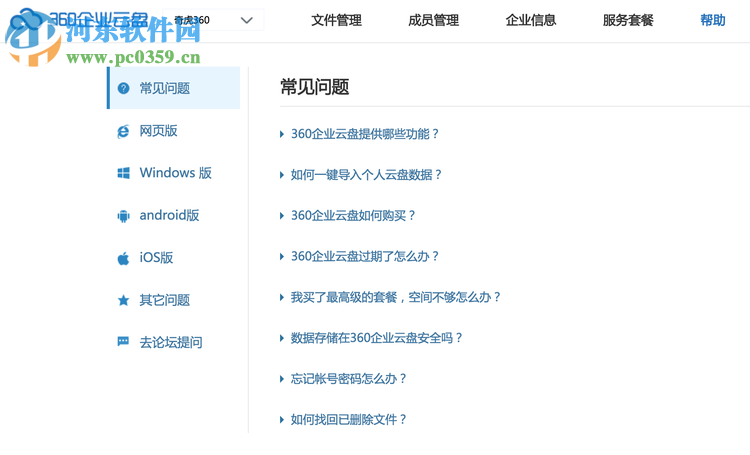Expand question 我买了最高级的套餐，空间不够怎么办？
750x455 pixels.
396,297
